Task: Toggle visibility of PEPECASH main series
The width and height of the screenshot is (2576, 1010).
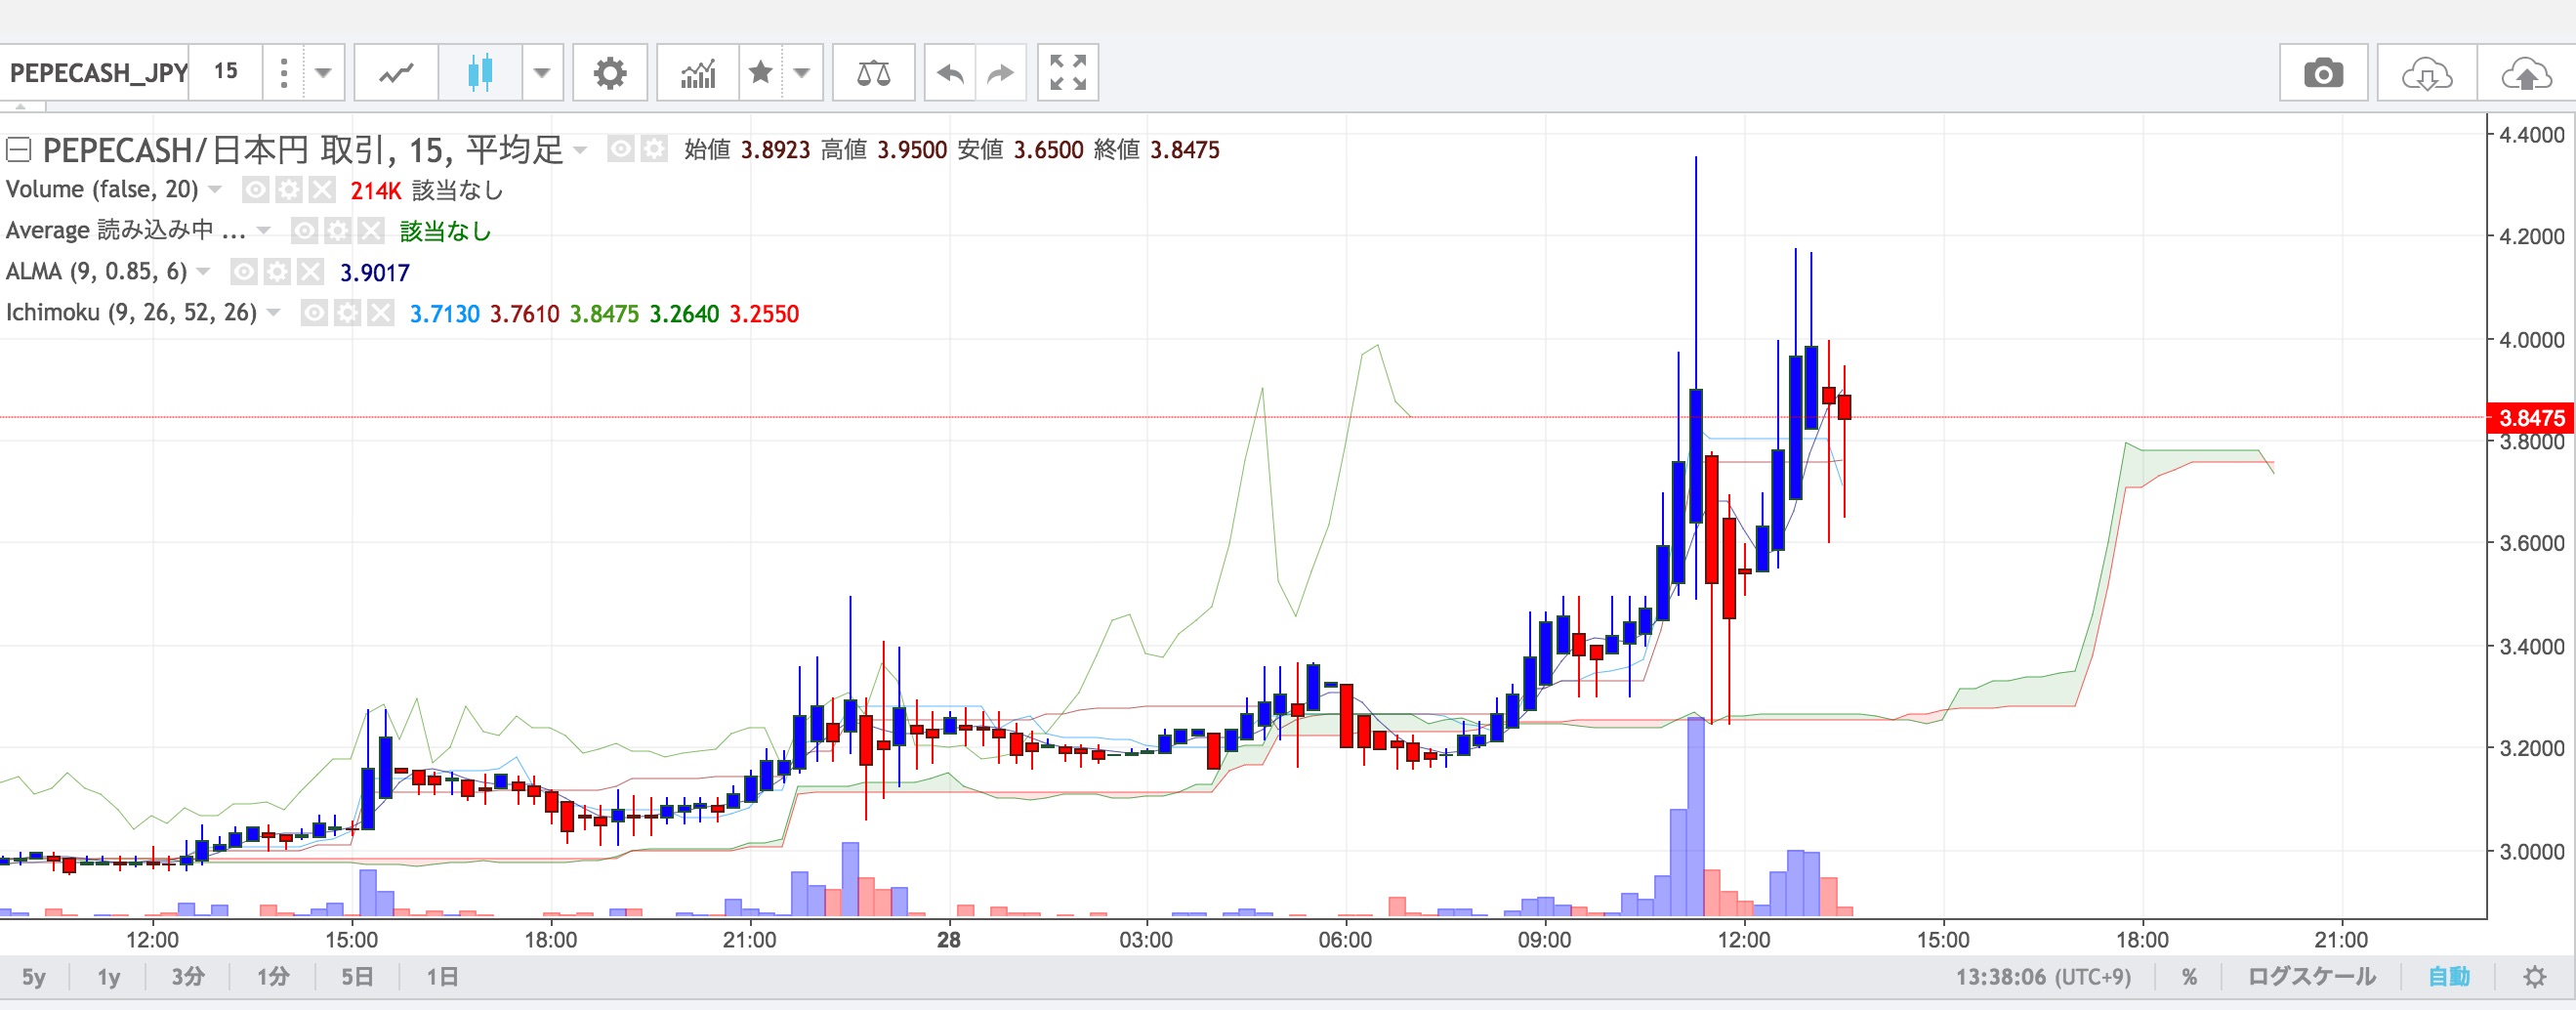Action: [621, 150]
